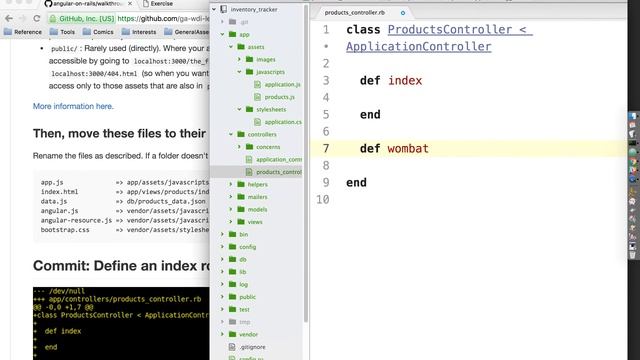The image size is (640, 360).
Task: Open the Tools bookmarks folder
Action: (62, 32)
